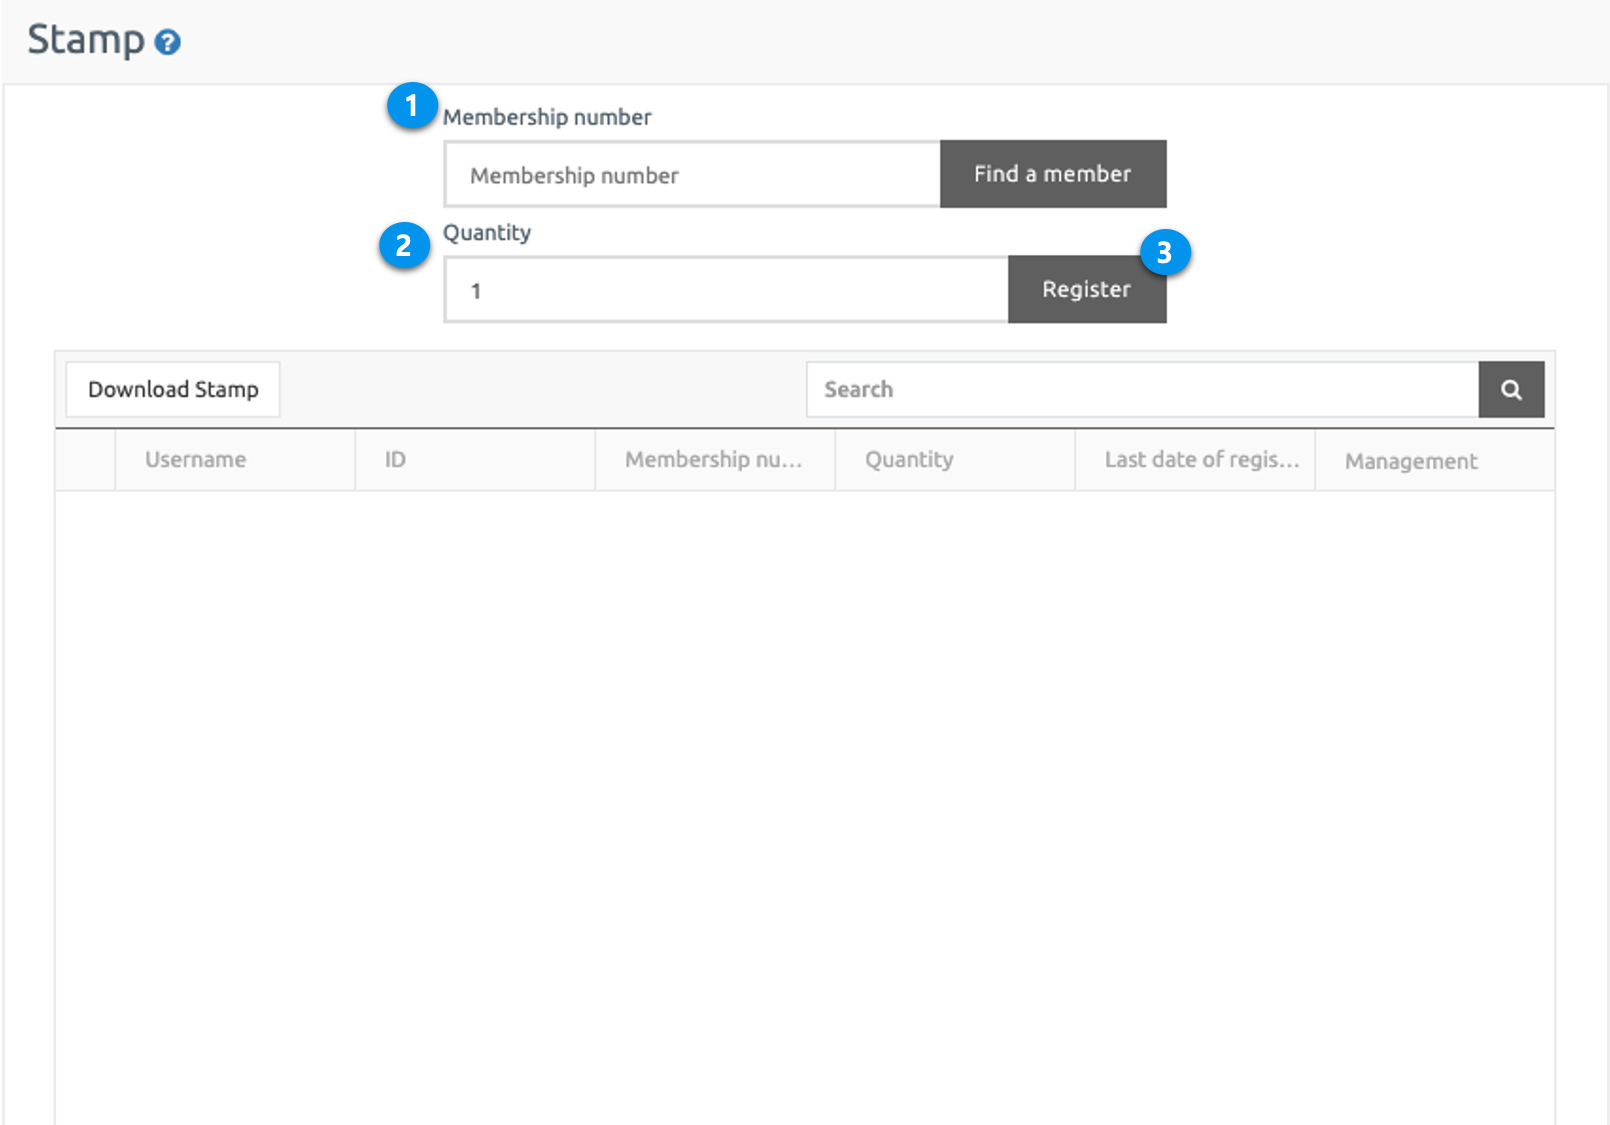Click the blue step 3 badge
The image size is (1610, 1125).
(1164, 253)
